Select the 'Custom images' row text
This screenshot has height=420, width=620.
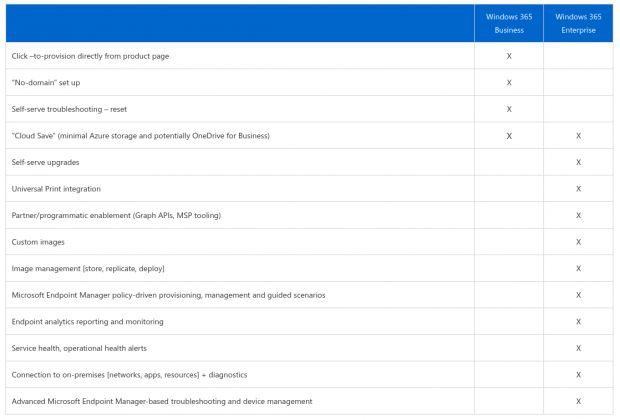[x=38, y=242]
